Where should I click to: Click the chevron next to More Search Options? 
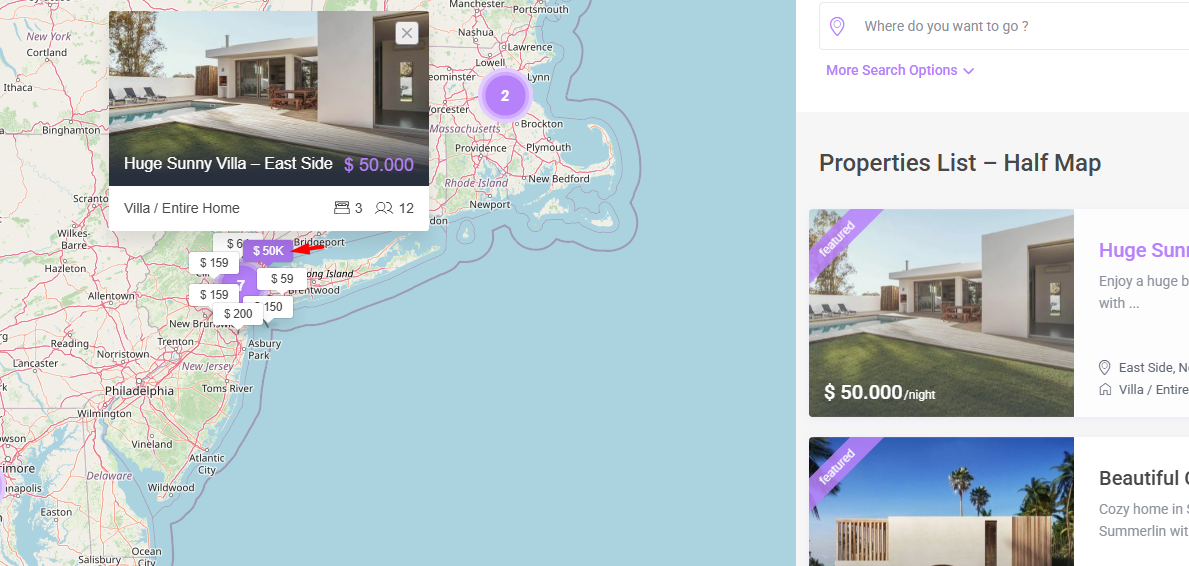[968, 71]
